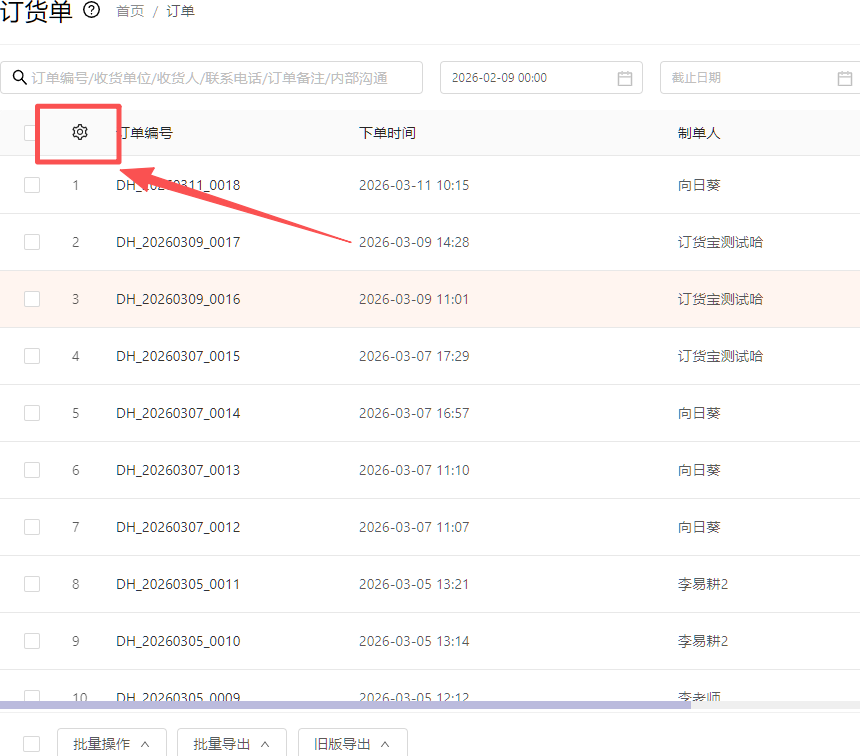Screen dimensions: 860x756
Task: Open calendar icon of 截止日期 field
Action: point(845,78)
